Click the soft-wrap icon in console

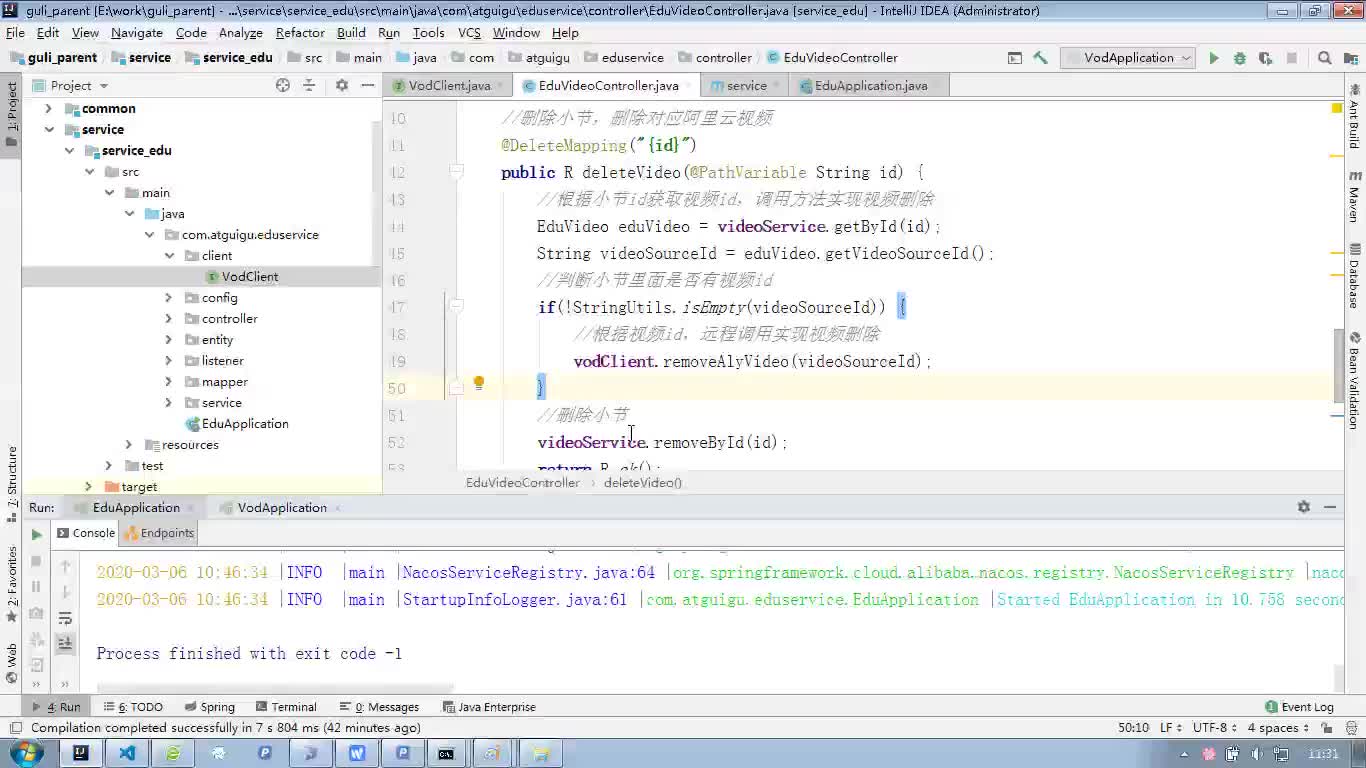tap(65, 618)
